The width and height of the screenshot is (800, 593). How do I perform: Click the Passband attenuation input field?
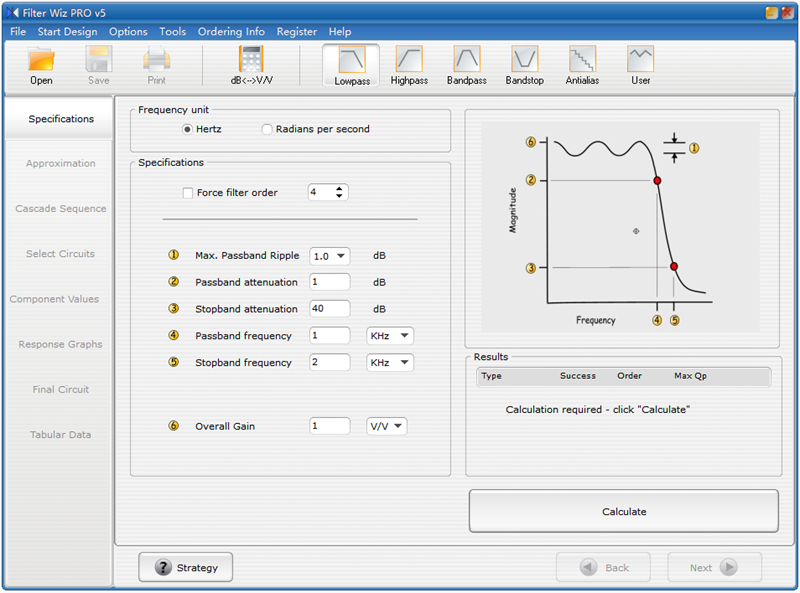point(330,282)
